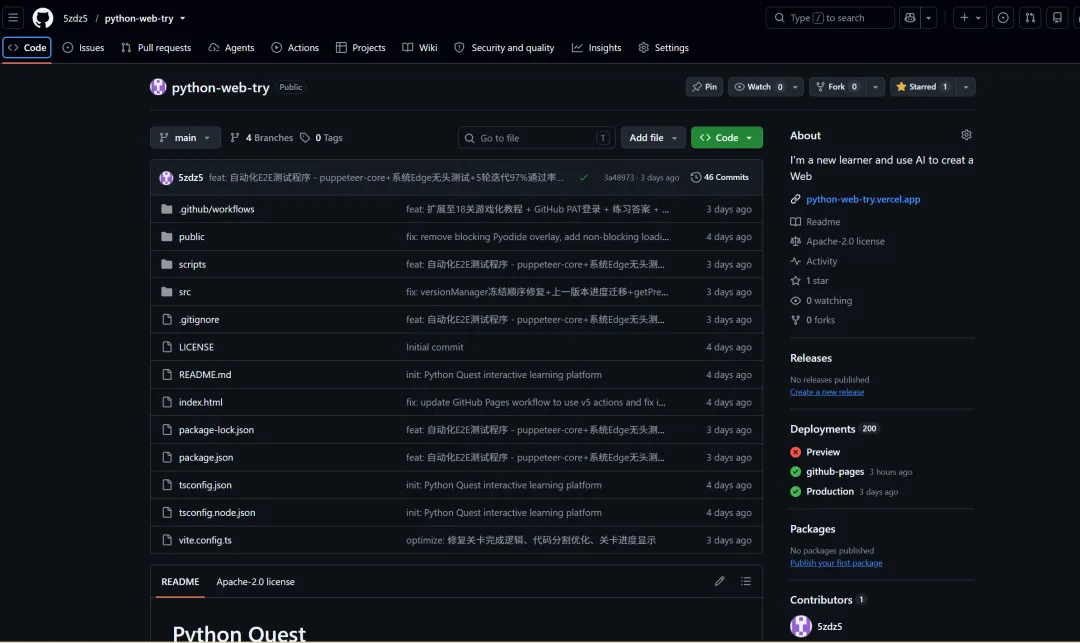Open python-web-try.vercel.app link
The image size is (1080, 643).
tap(863, 199)
